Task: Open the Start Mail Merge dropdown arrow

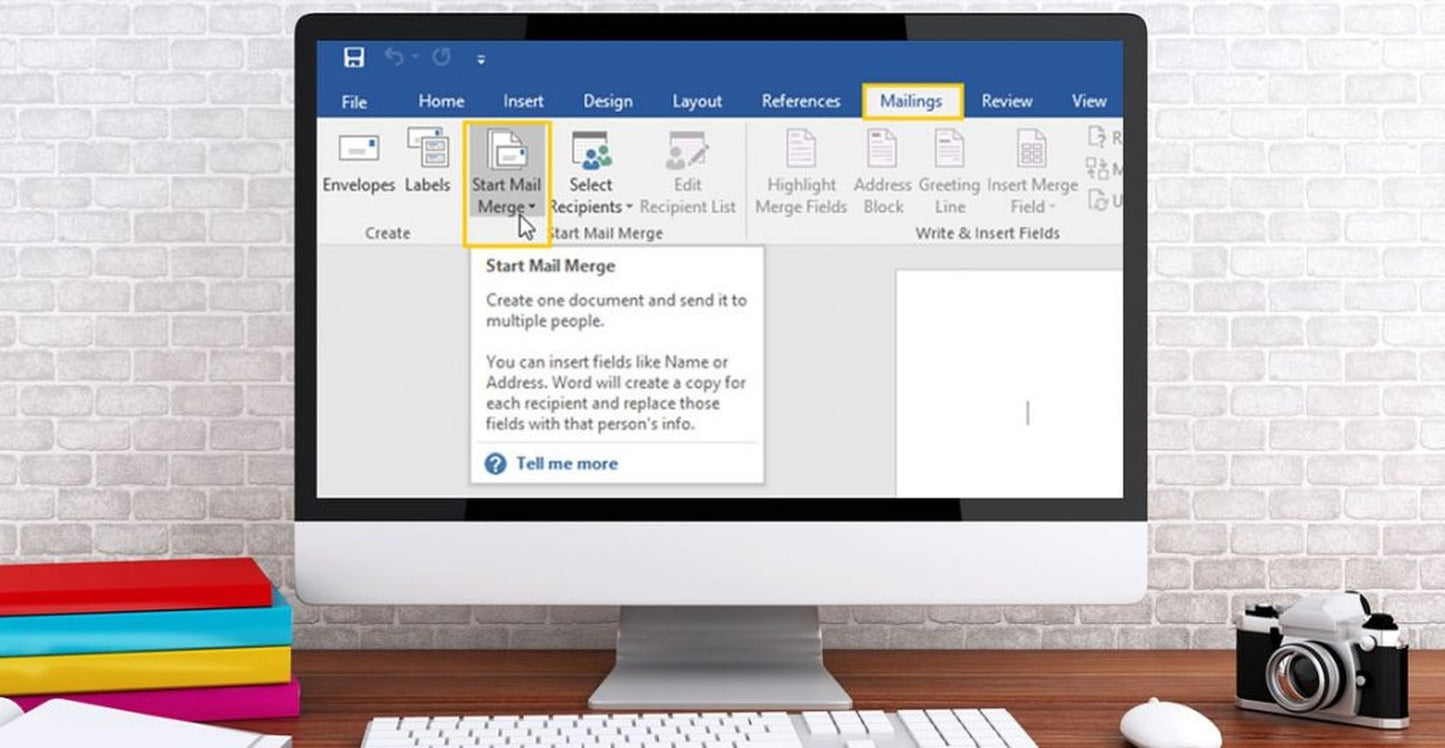Action: tap(531, 207)
